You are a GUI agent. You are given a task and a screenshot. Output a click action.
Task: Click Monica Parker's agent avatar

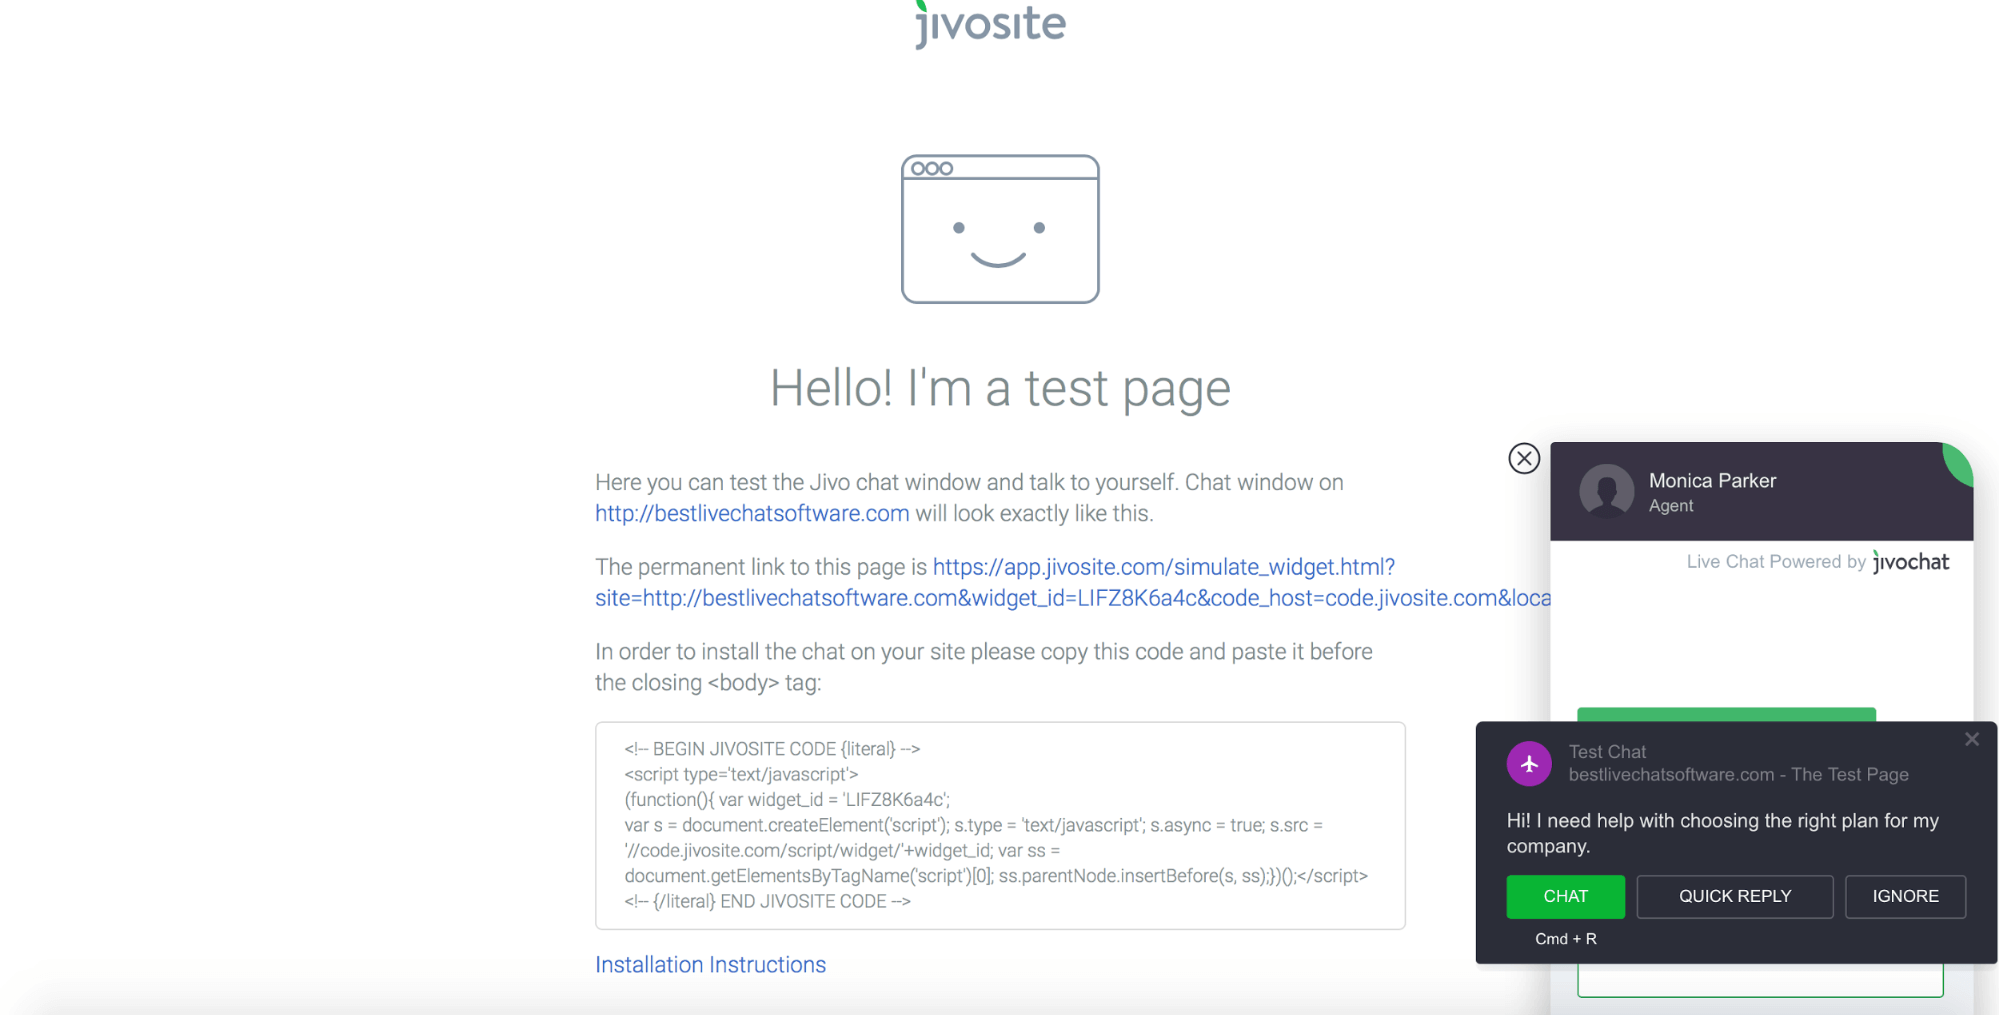(1606, 491)
